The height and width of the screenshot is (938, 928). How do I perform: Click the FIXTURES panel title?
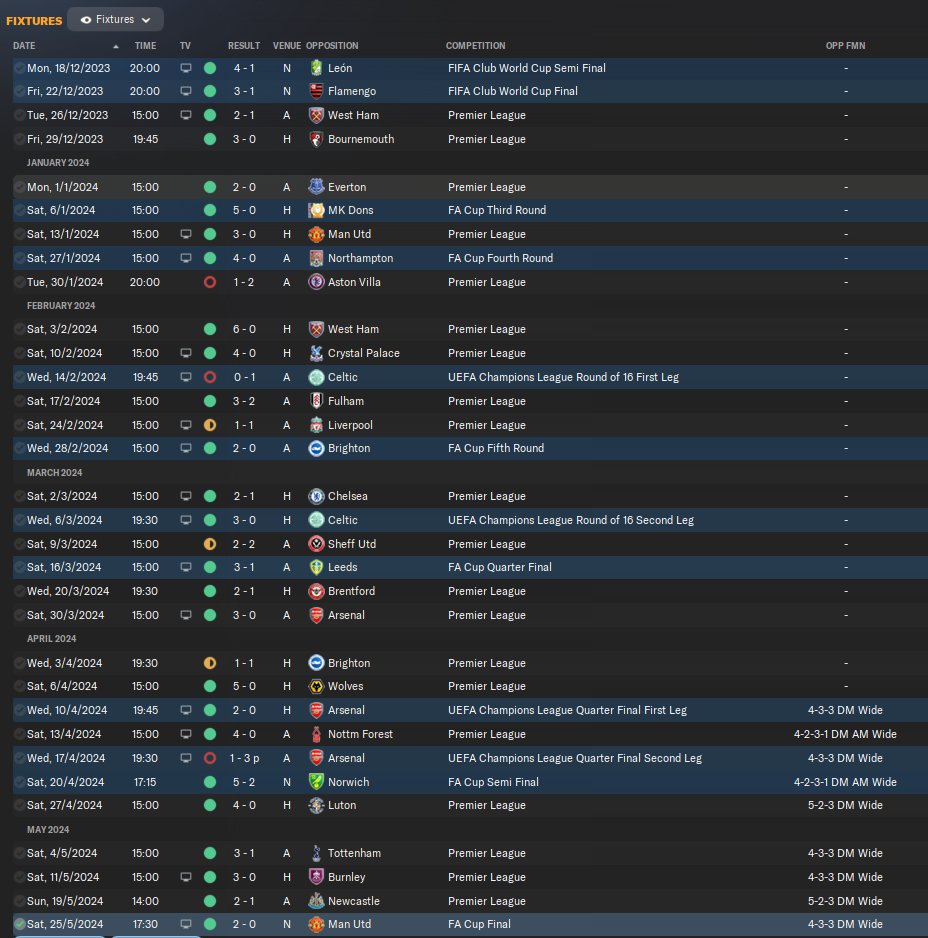[x=34, y=21]
